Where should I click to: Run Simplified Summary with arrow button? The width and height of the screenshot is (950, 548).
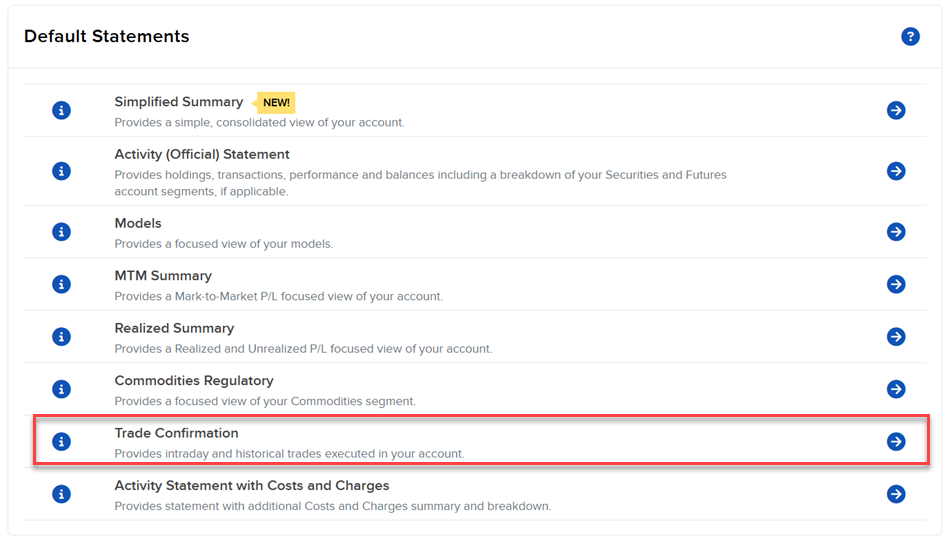896,110
